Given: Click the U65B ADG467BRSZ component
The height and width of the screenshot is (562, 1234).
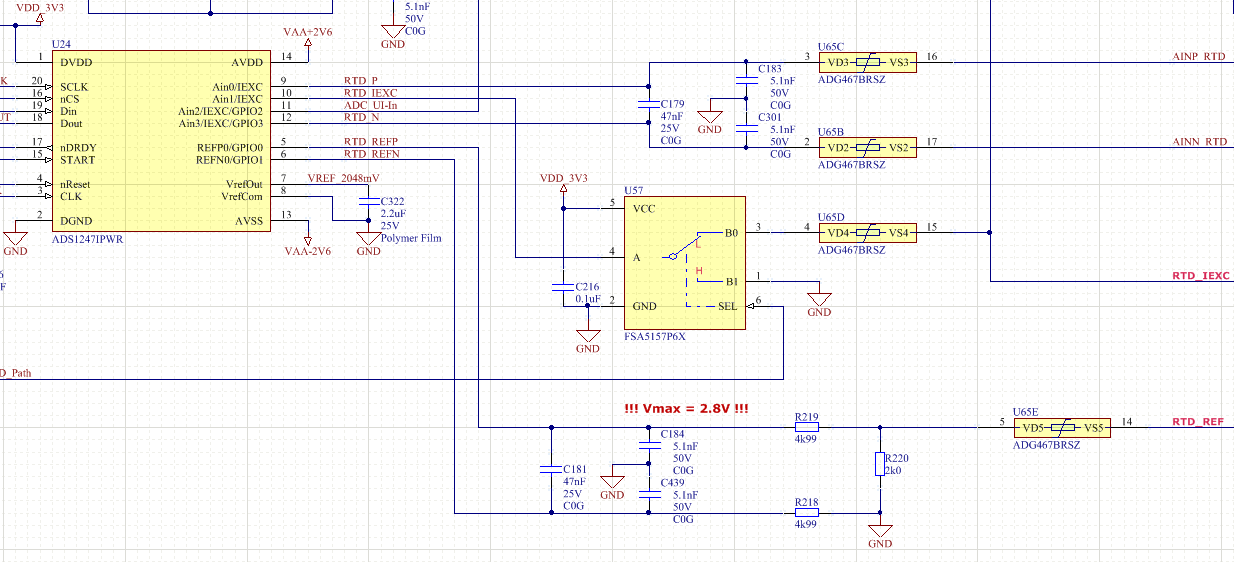Looking at the screenshot, I should click(x=866, y=148).
